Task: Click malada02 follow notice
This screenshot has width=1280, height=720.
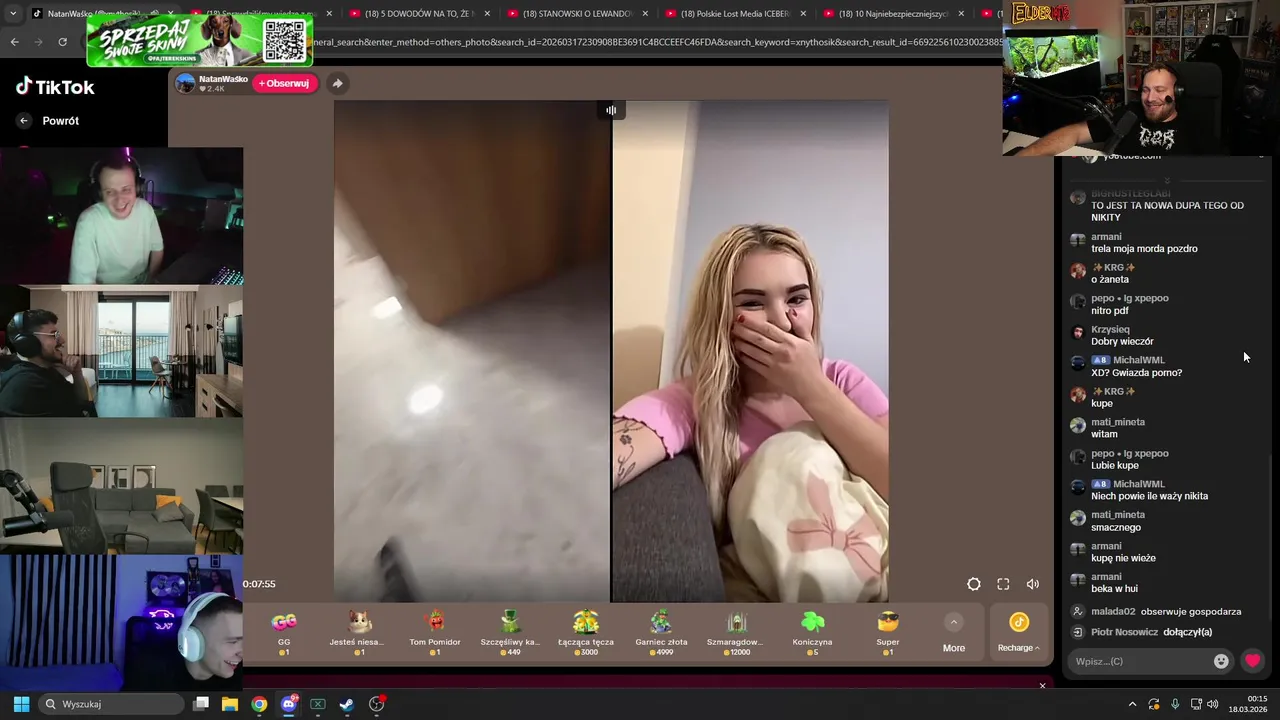Action: (1157, 611)
